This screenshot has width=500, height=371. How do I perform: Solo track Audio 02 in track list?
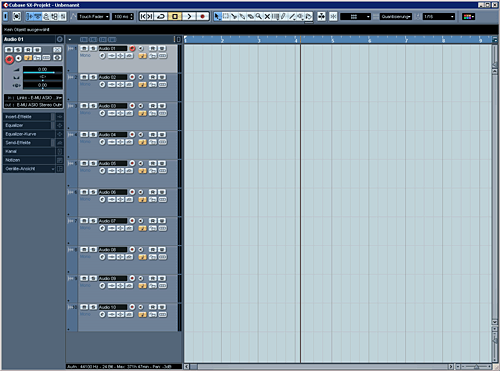pyautogui.click(x=93, y=77)
